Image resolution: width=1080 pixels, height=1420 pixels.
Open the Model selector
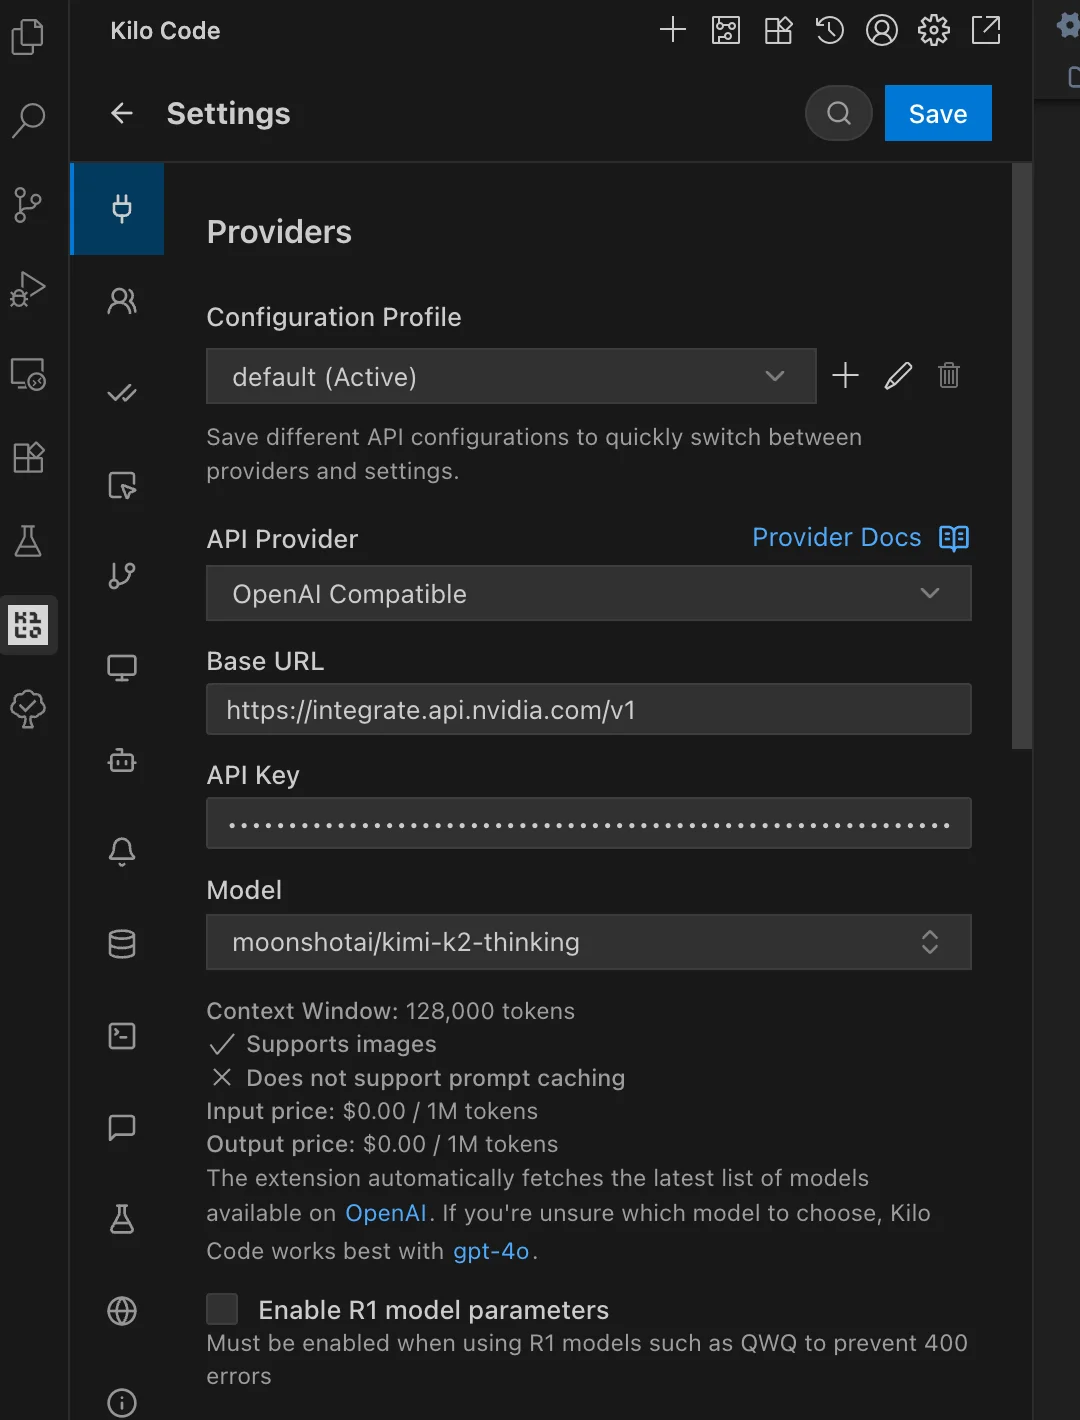click(588, 942)
